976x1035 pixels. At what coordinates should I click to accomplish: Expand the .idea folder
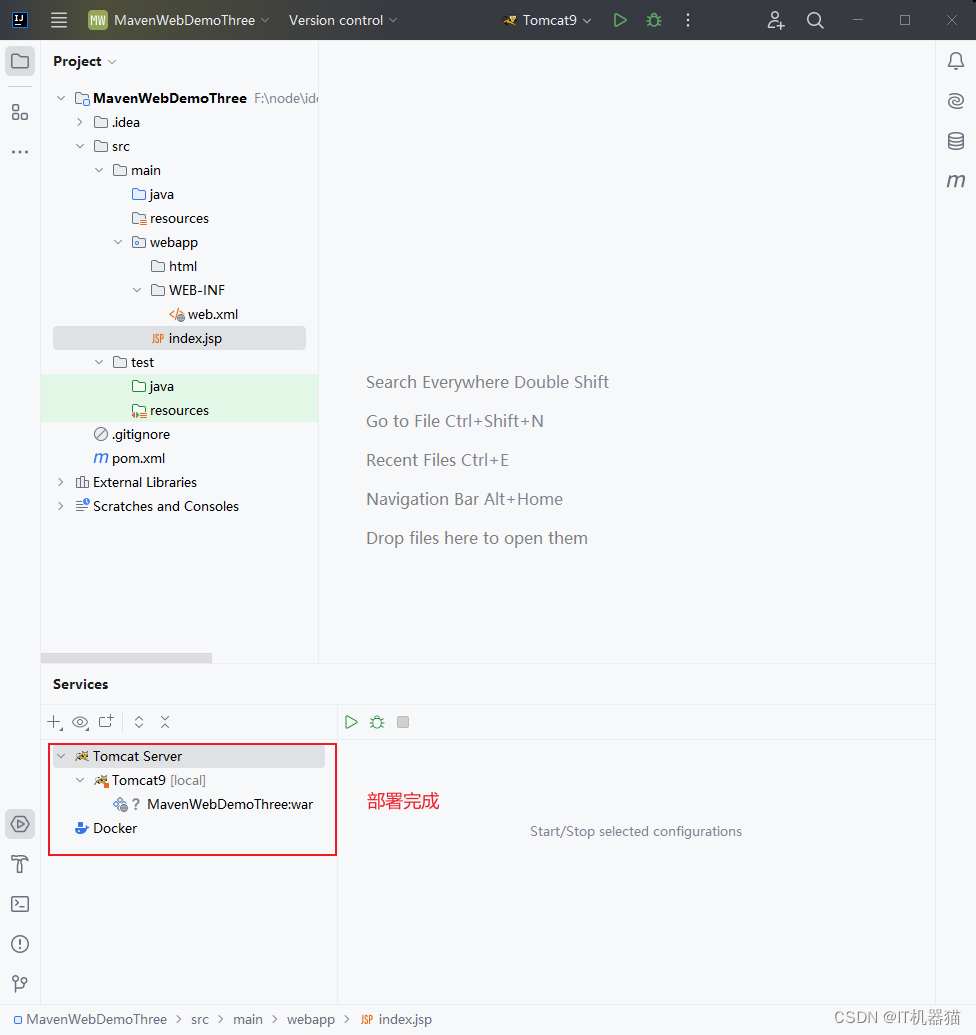pos(80,122)
